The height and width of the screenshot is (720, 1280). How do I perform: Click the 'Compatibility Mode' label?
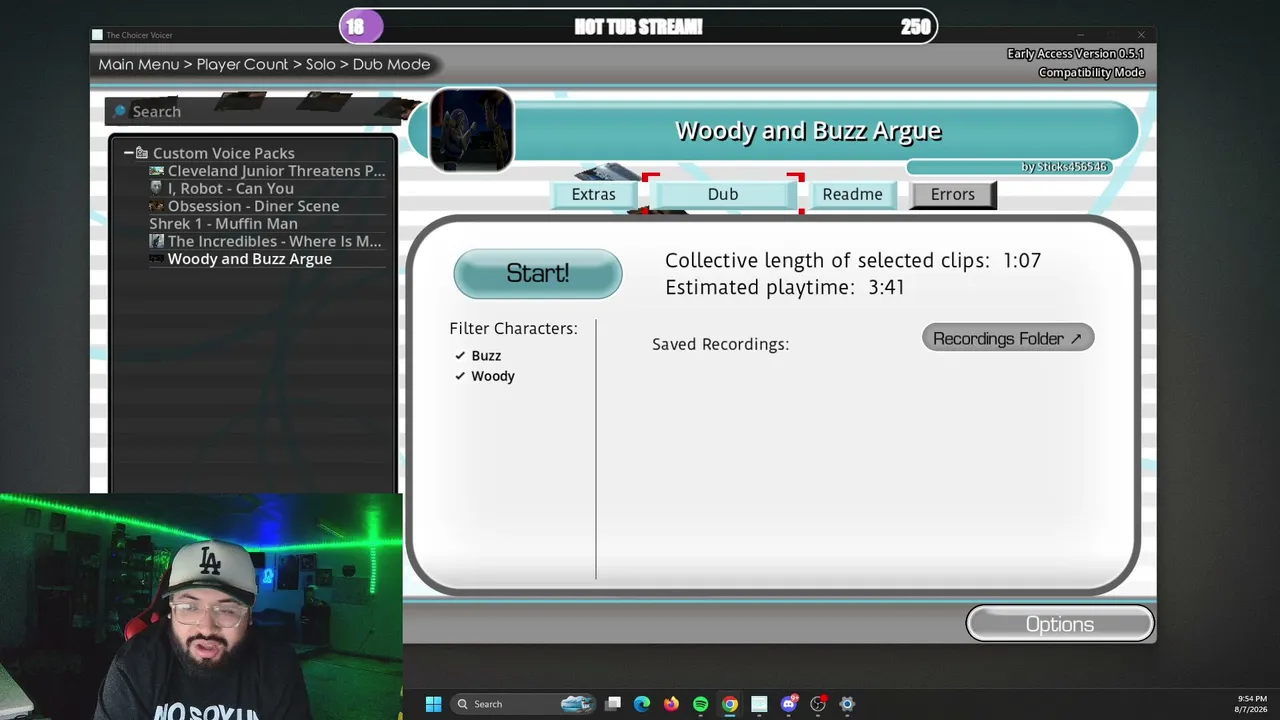tap(1091, 72)
